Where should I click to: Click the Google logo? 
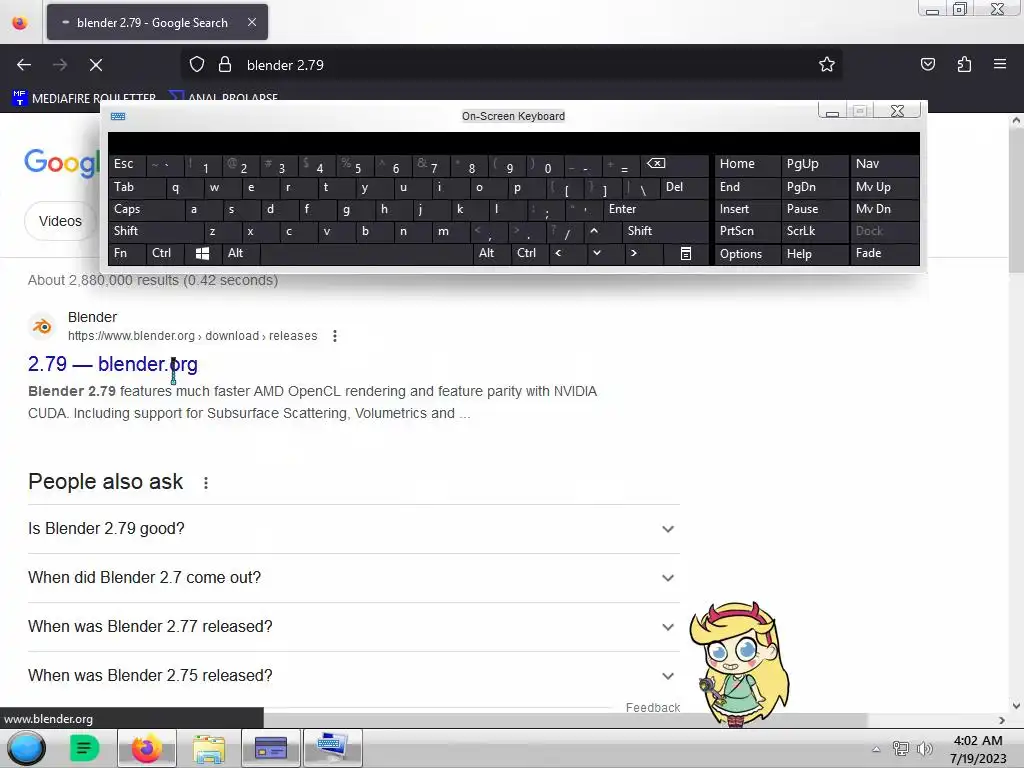coord(62,163)
